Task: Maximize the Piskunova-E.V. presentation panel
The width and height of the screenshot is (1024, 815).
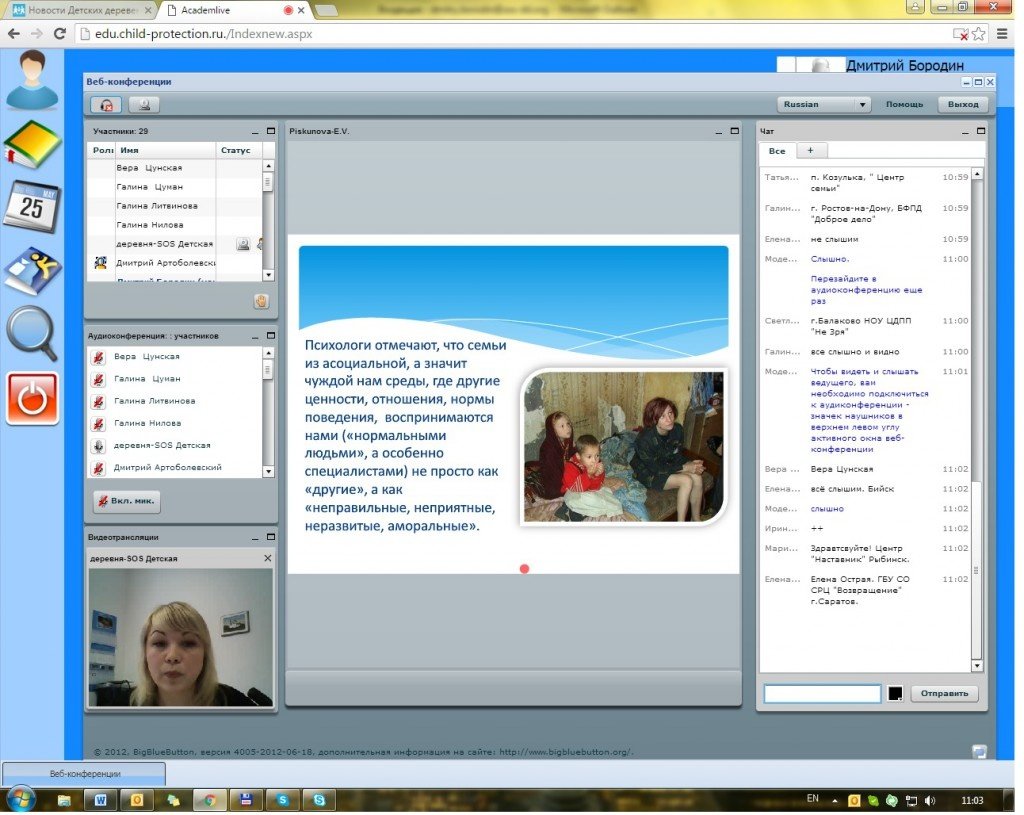Action: click(x=735, y=131)
